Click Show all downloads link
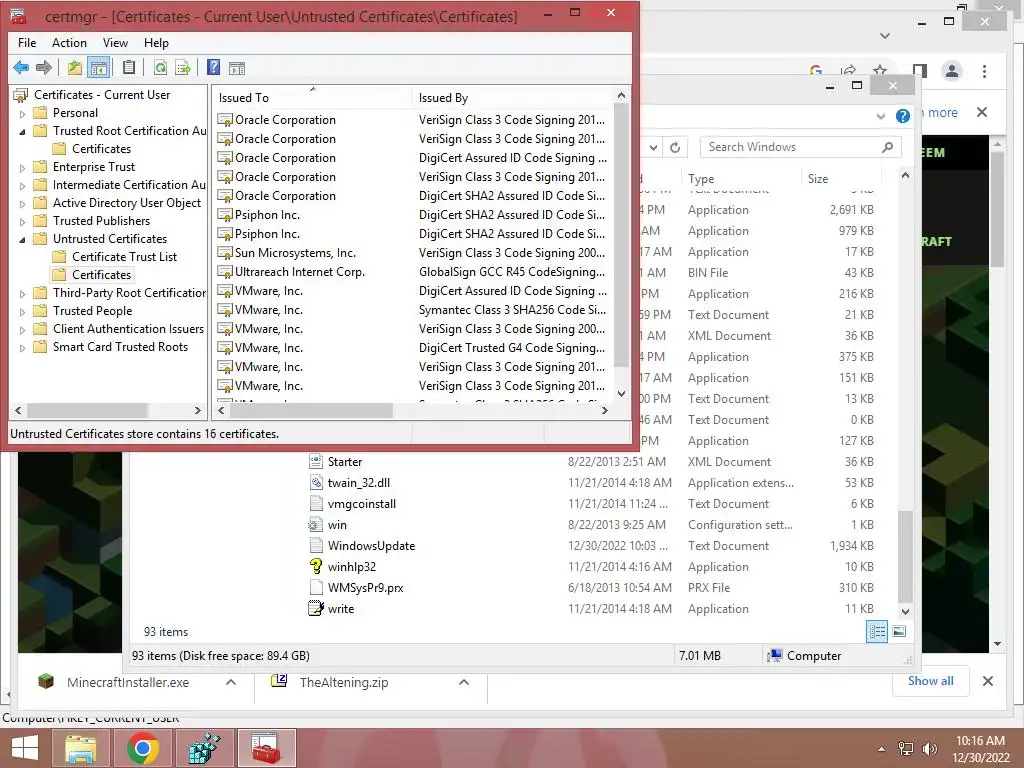This screenshot has height=768, width=1024. click(x=931, y=681)
